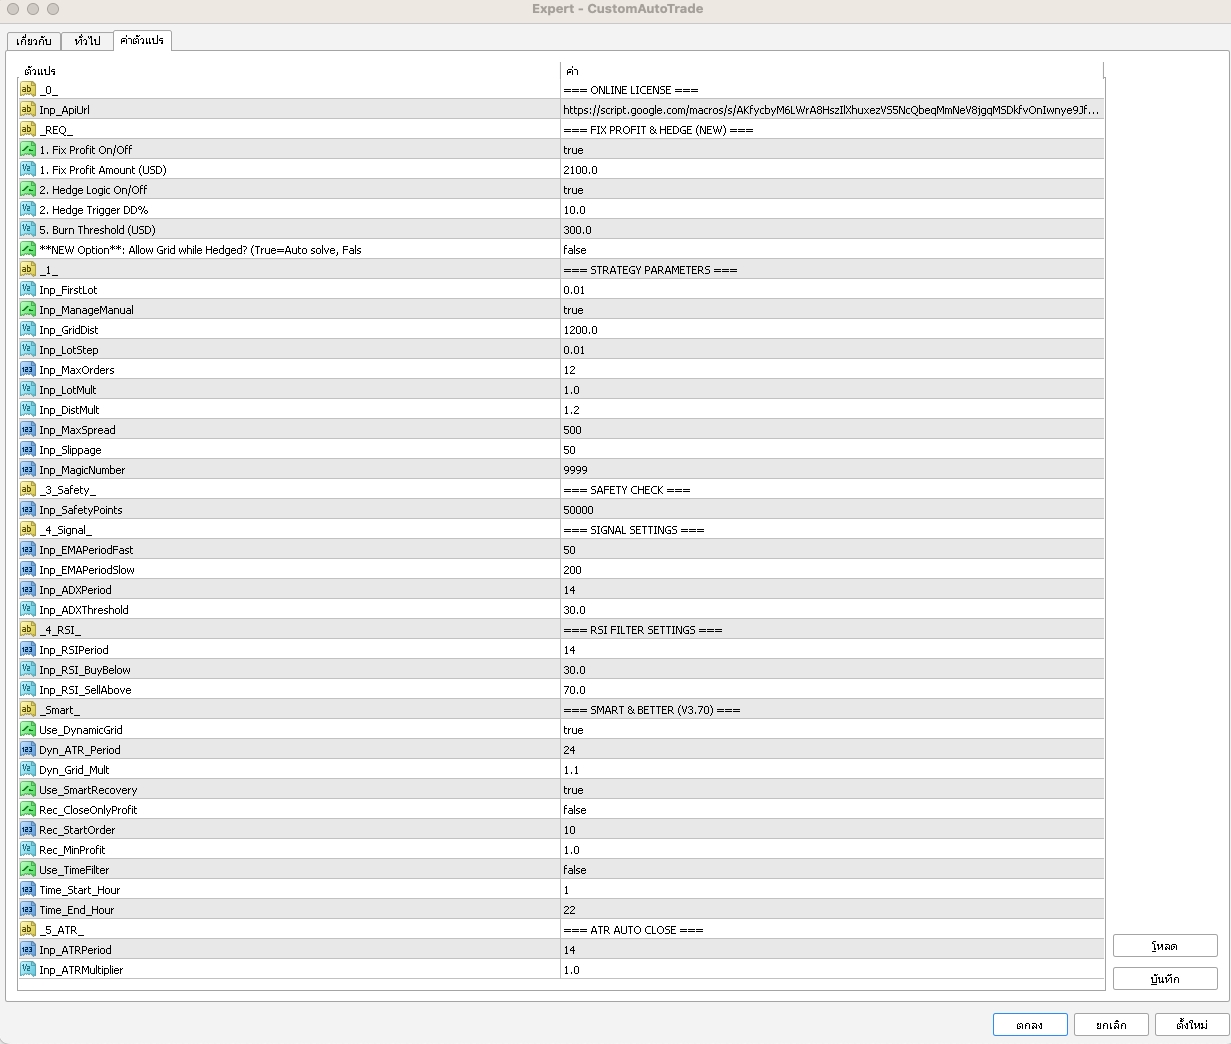Switch to the ทั่วไป tab
The image size is (1231, 1044).
click(x=87, y=41)
